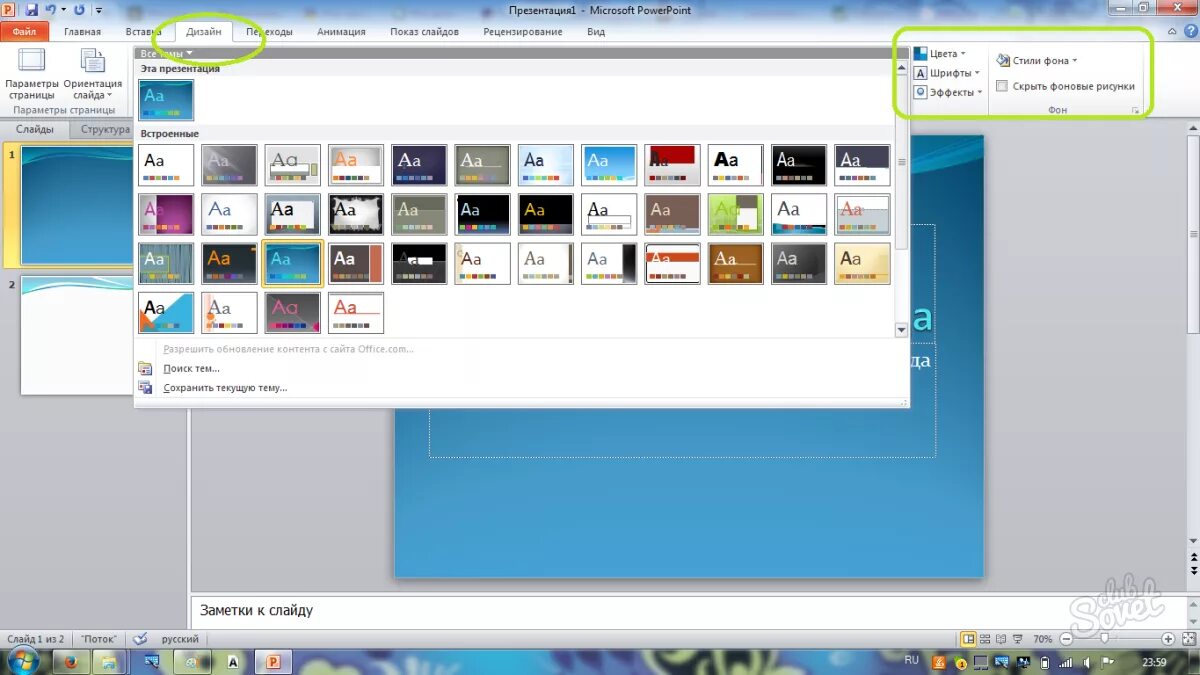This screenshot has width=1200, height=675.
Task: Click the Цвета theme colors icon
Action: click(x=920, y=54)
